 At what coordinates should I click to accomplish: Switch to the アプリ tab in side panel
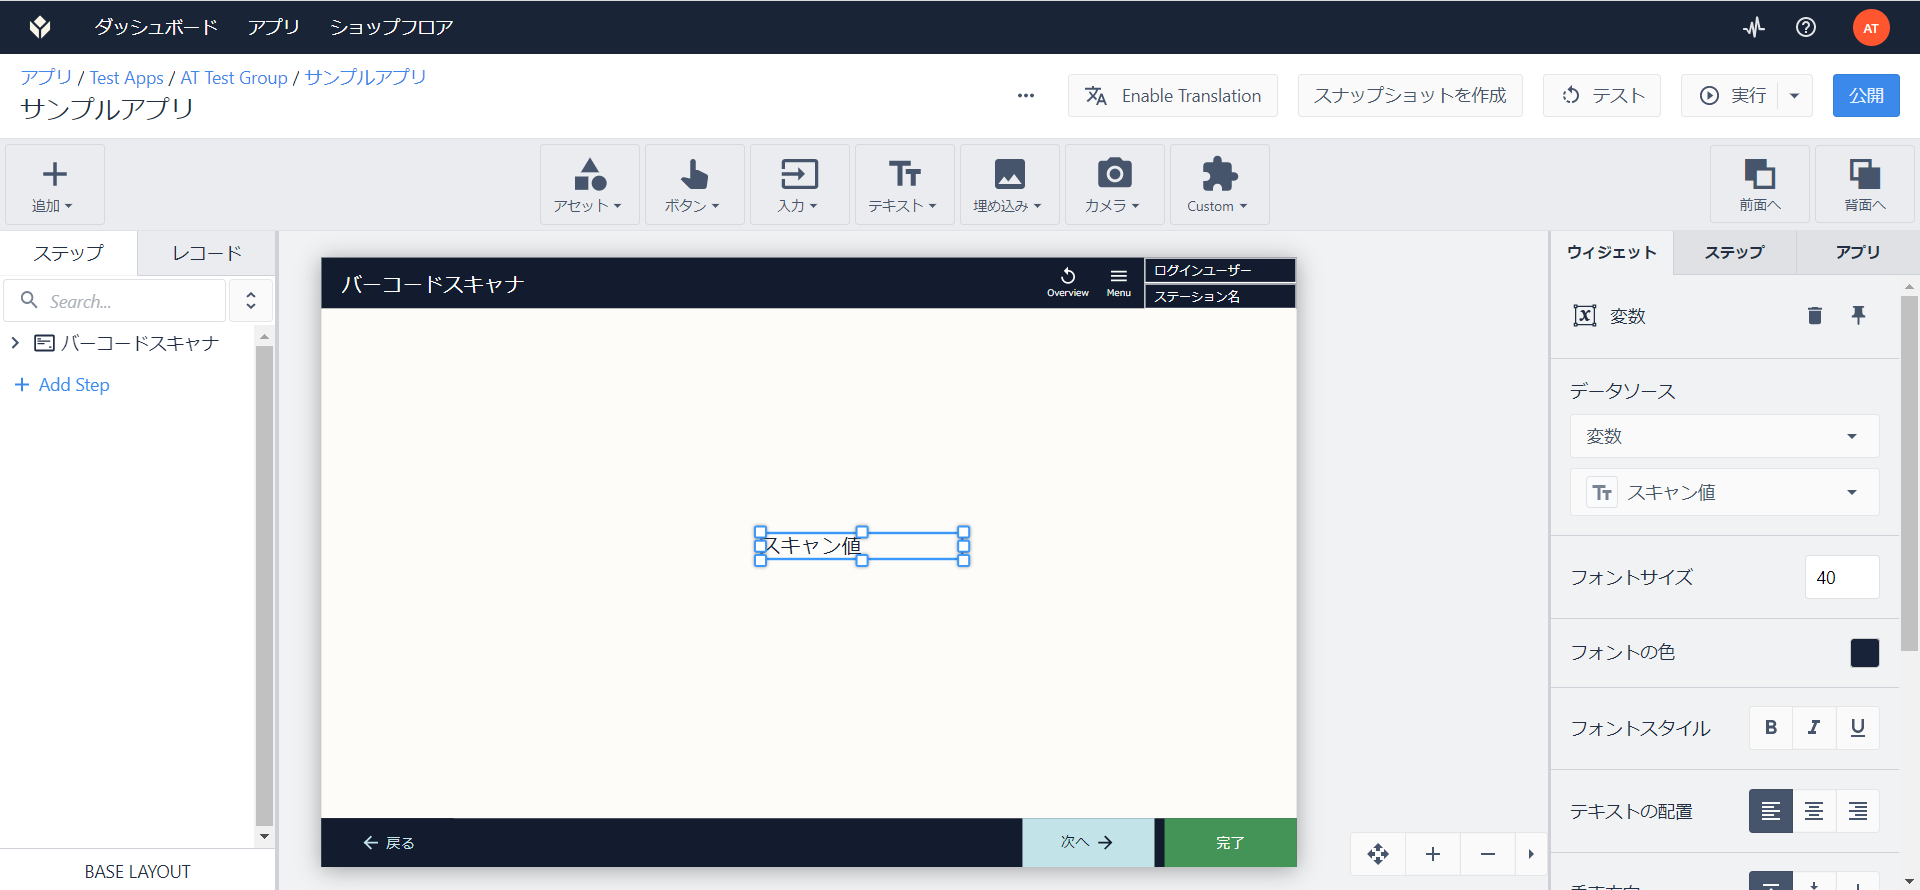(x=1857, y=252)
